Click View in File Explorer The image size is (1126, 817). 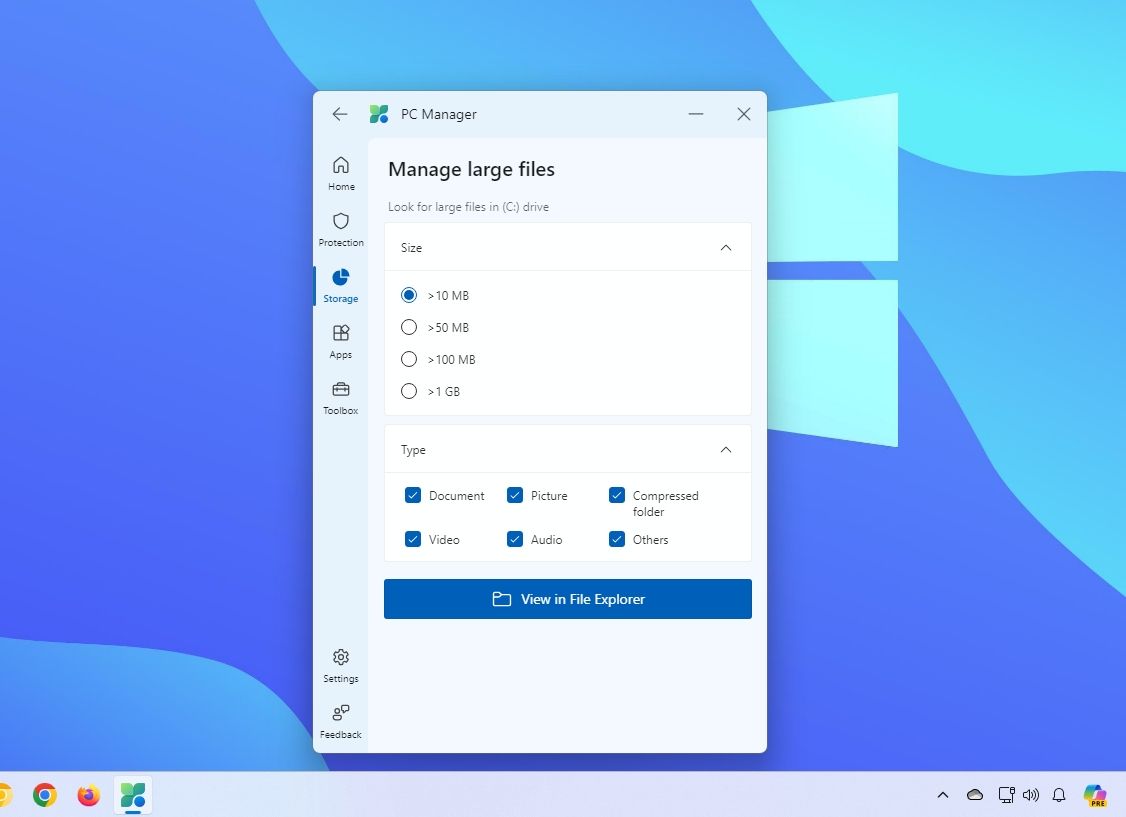pyautogui.click(x=567, y=599)
